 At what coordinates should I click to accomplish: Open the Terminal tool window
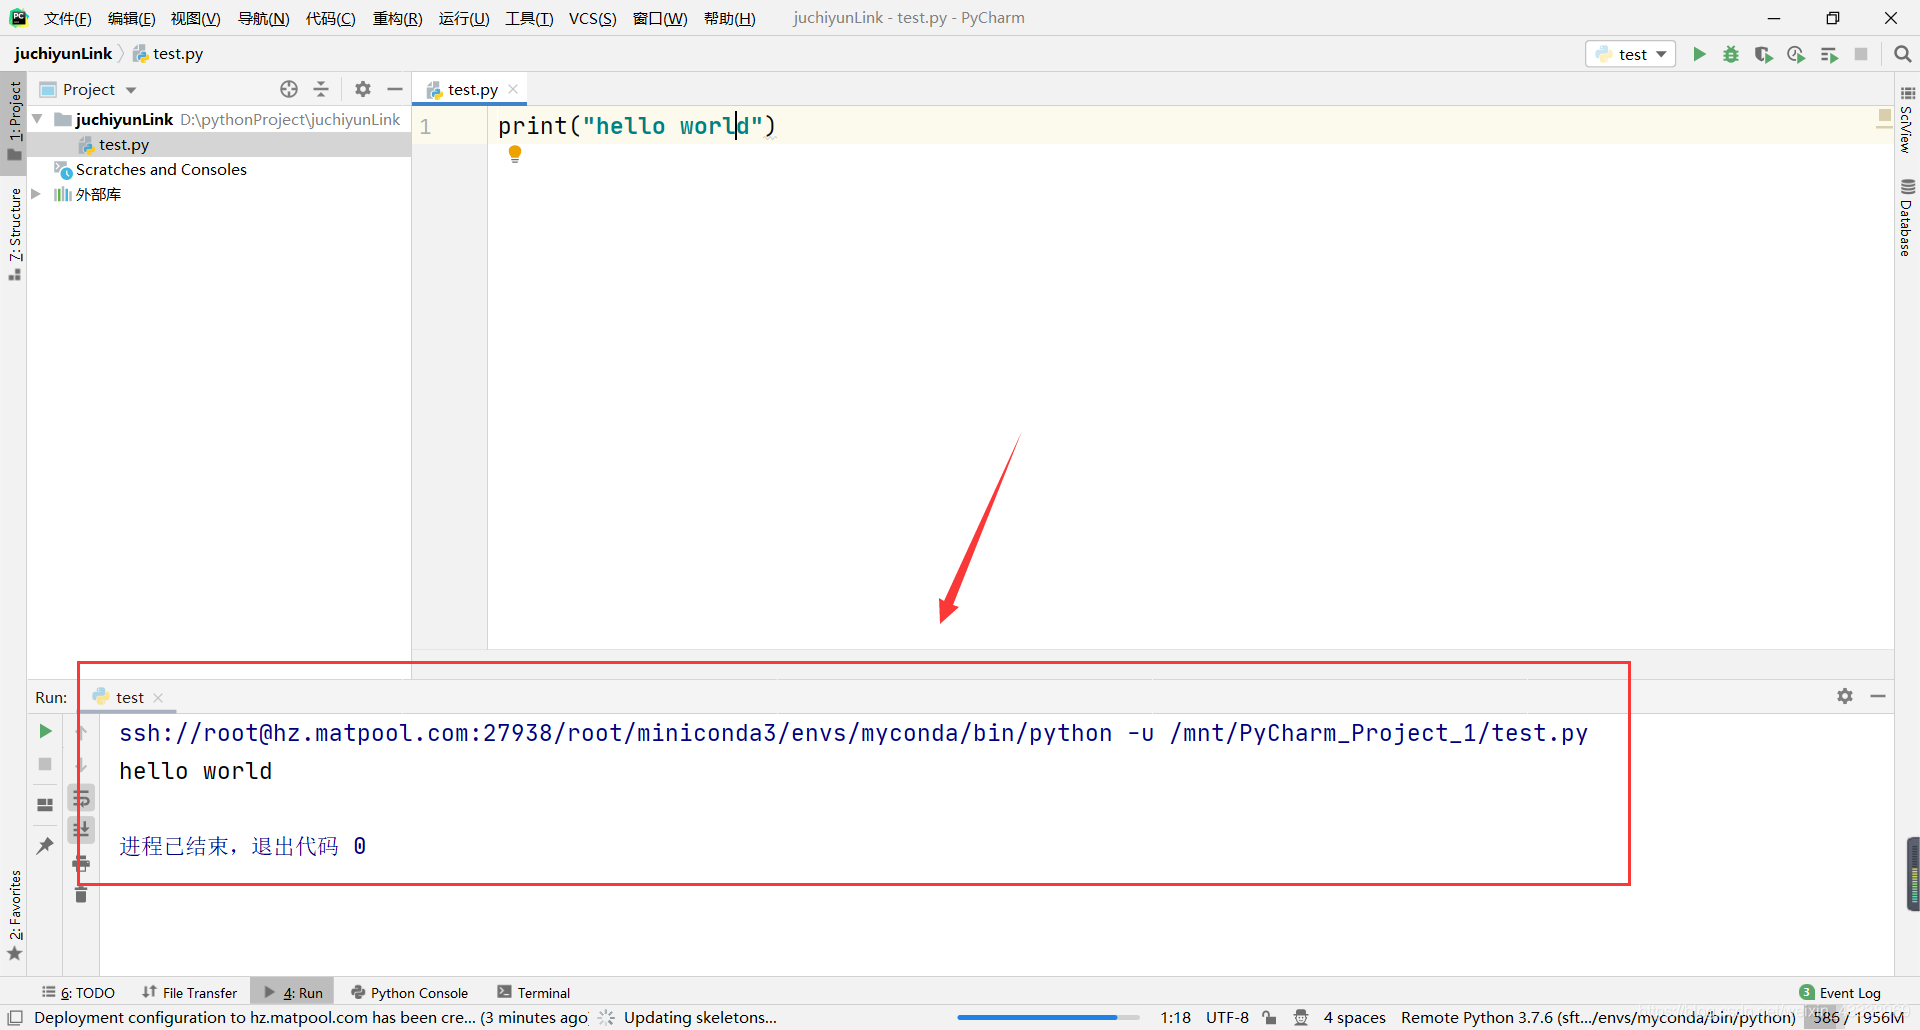coord(534,992)
